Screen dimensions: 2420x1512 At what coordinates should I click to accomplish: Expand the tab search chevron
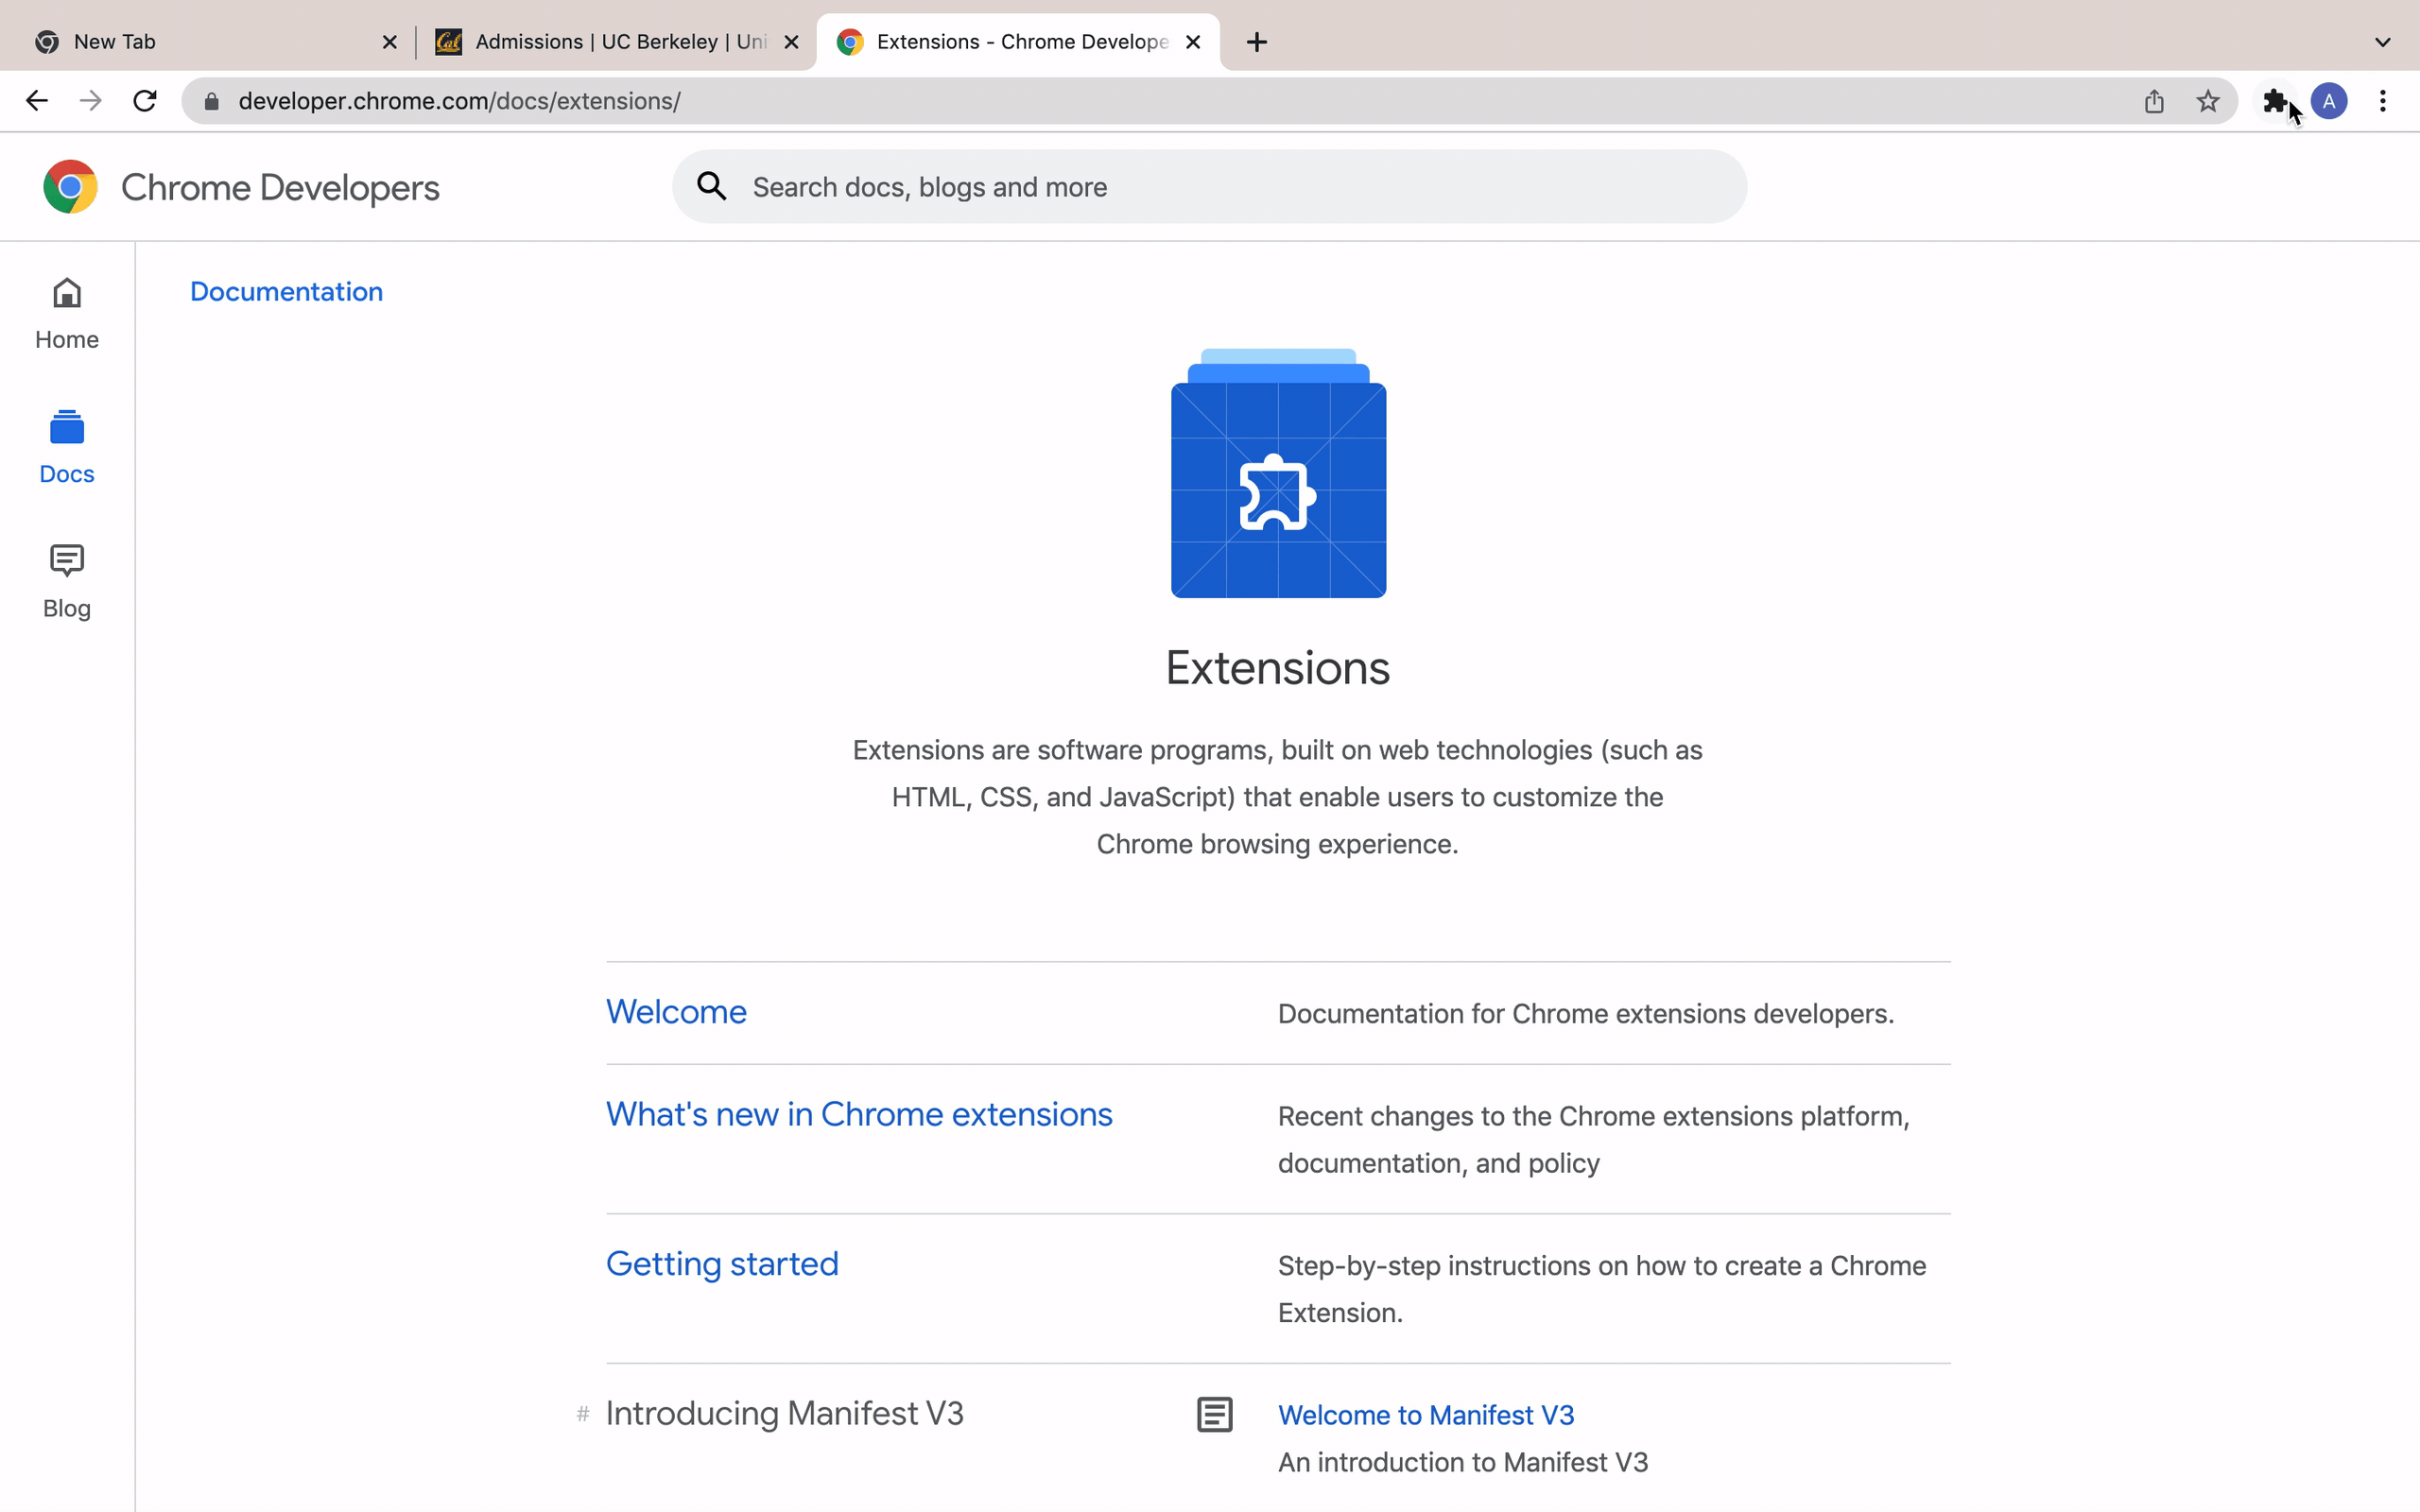point(2382,42)
